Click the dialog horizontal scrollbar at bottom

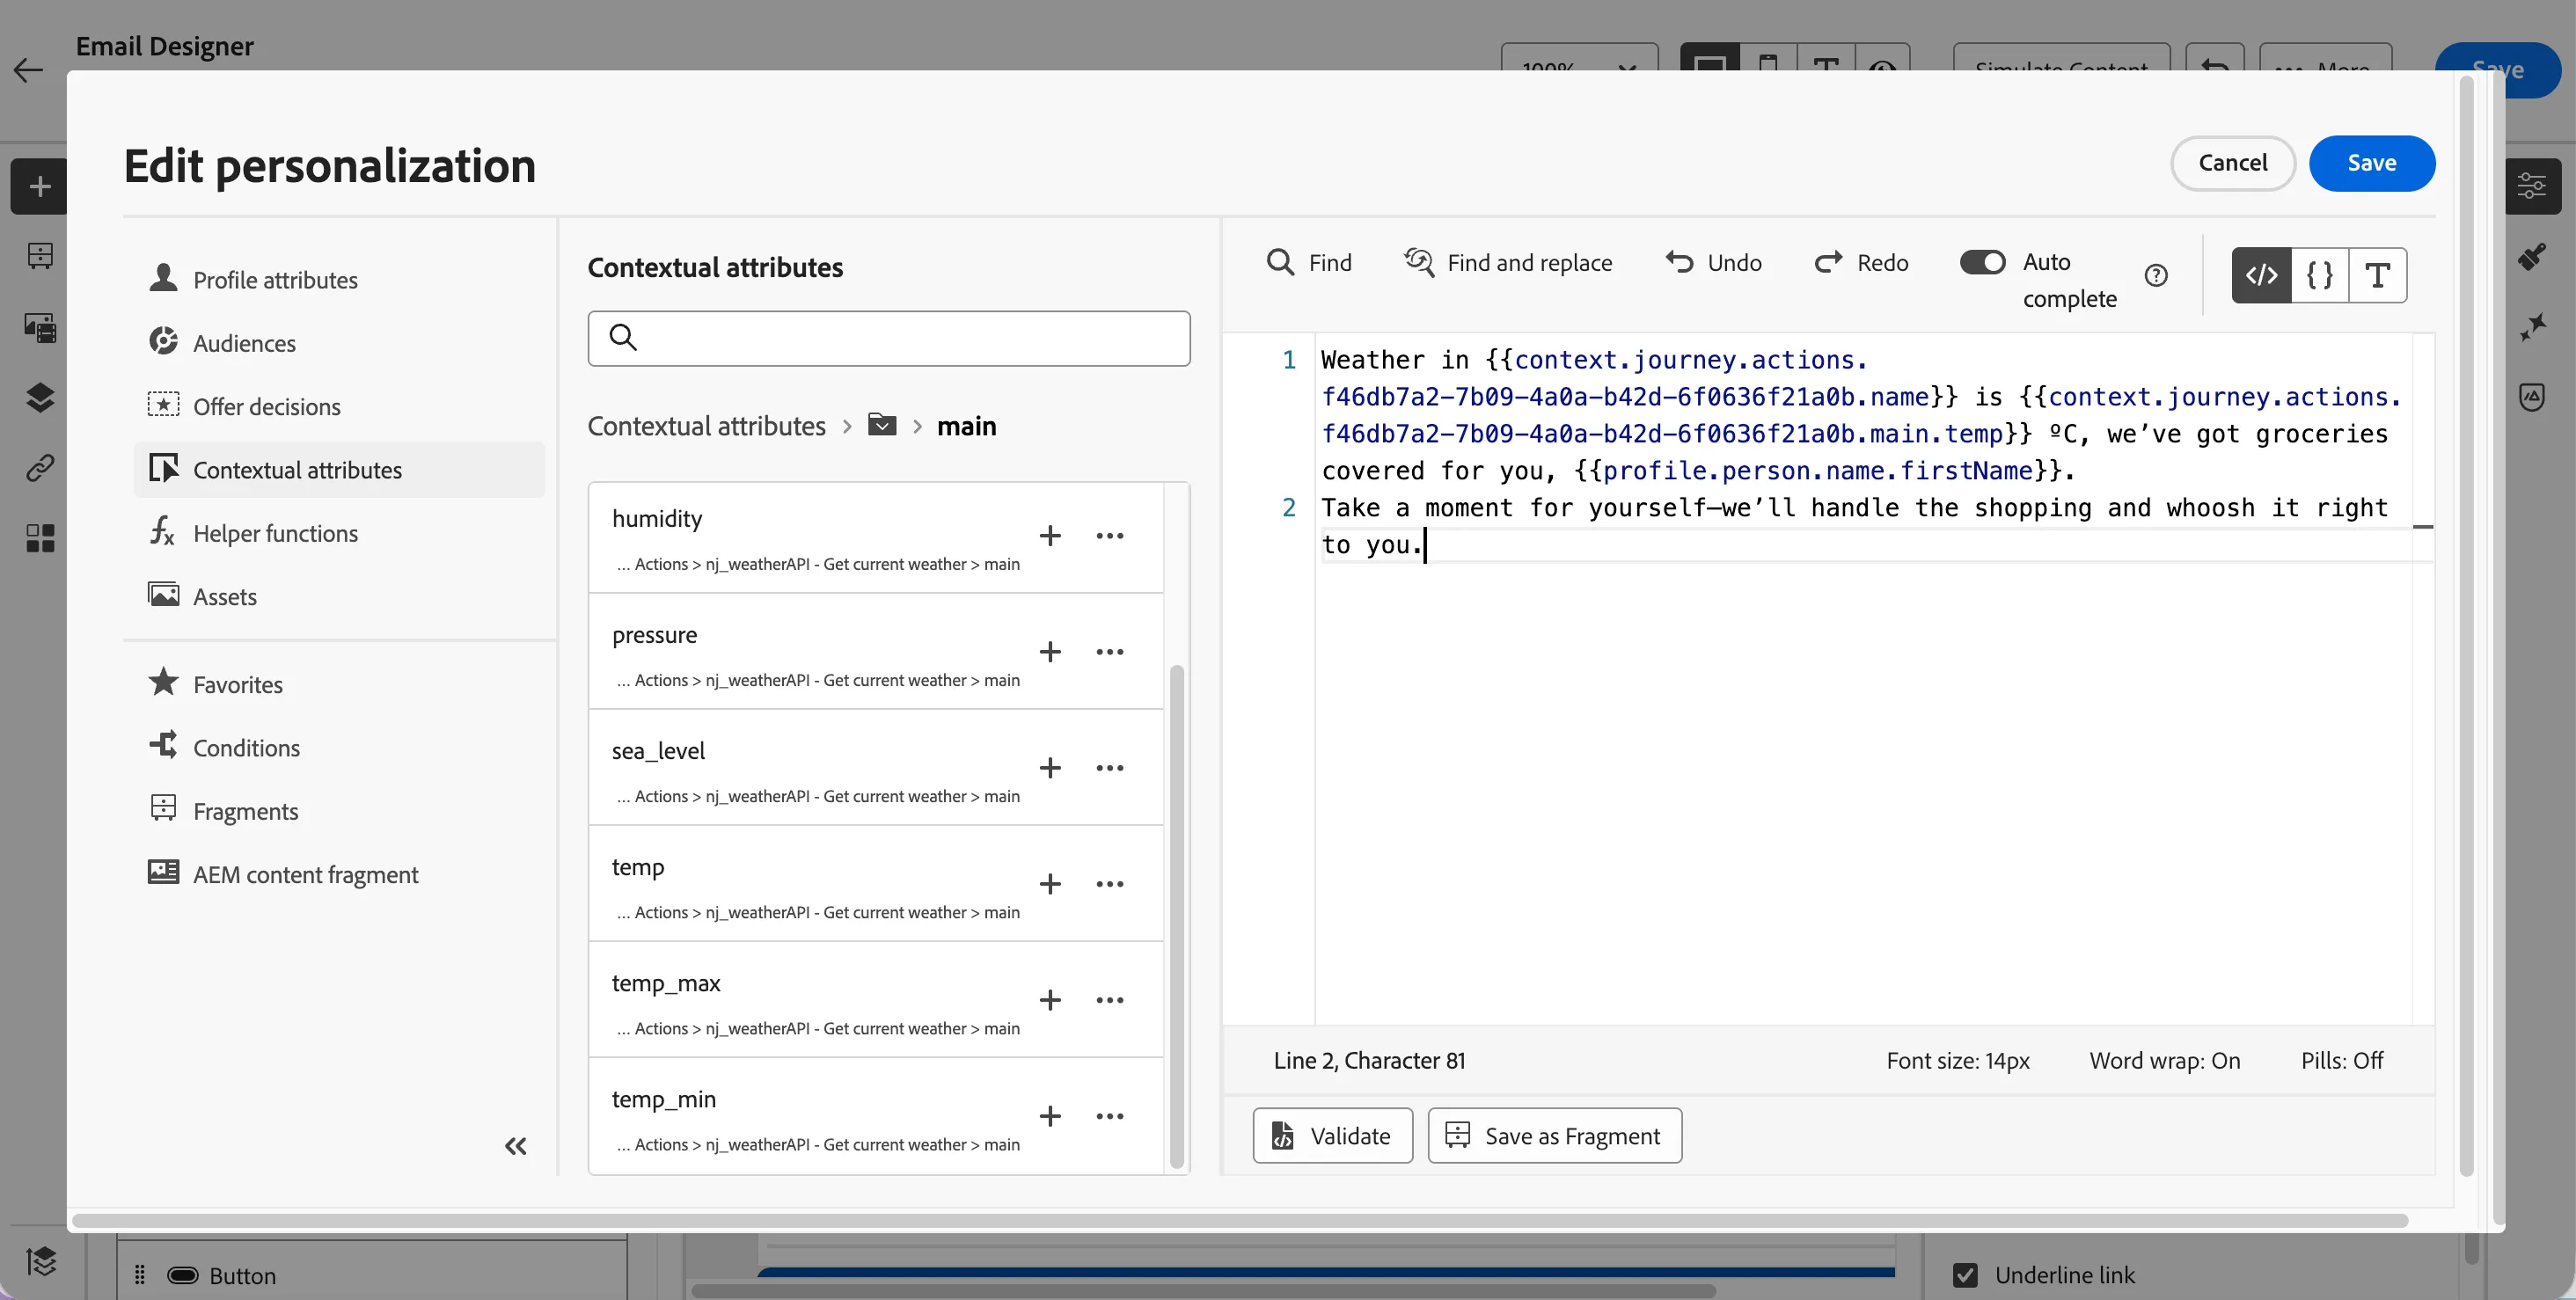pyautogui.click(x=1240, y=1220)
